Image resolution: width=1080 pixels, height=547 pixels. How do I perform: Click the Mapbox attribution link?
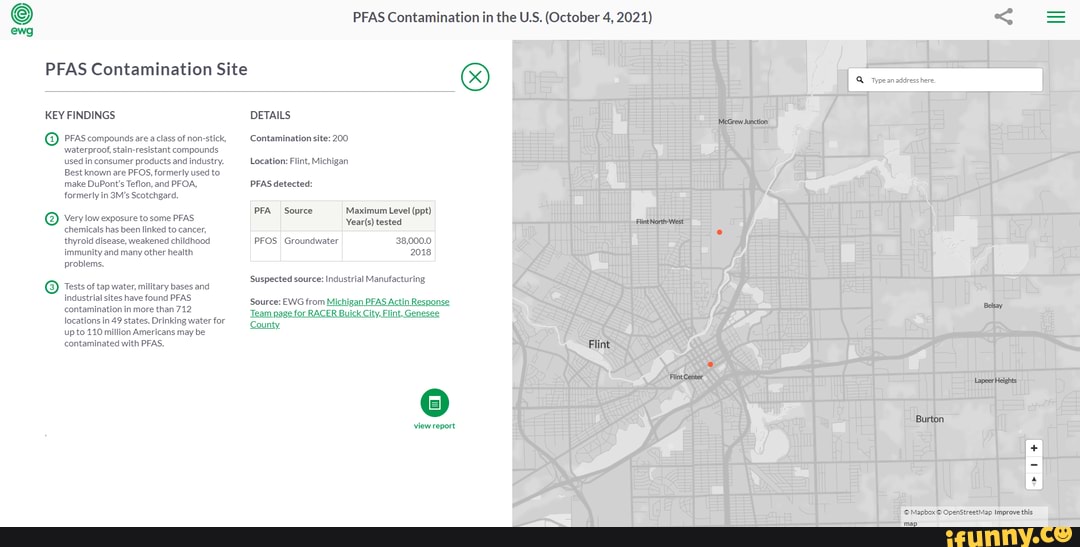click(x=919, y=513)
